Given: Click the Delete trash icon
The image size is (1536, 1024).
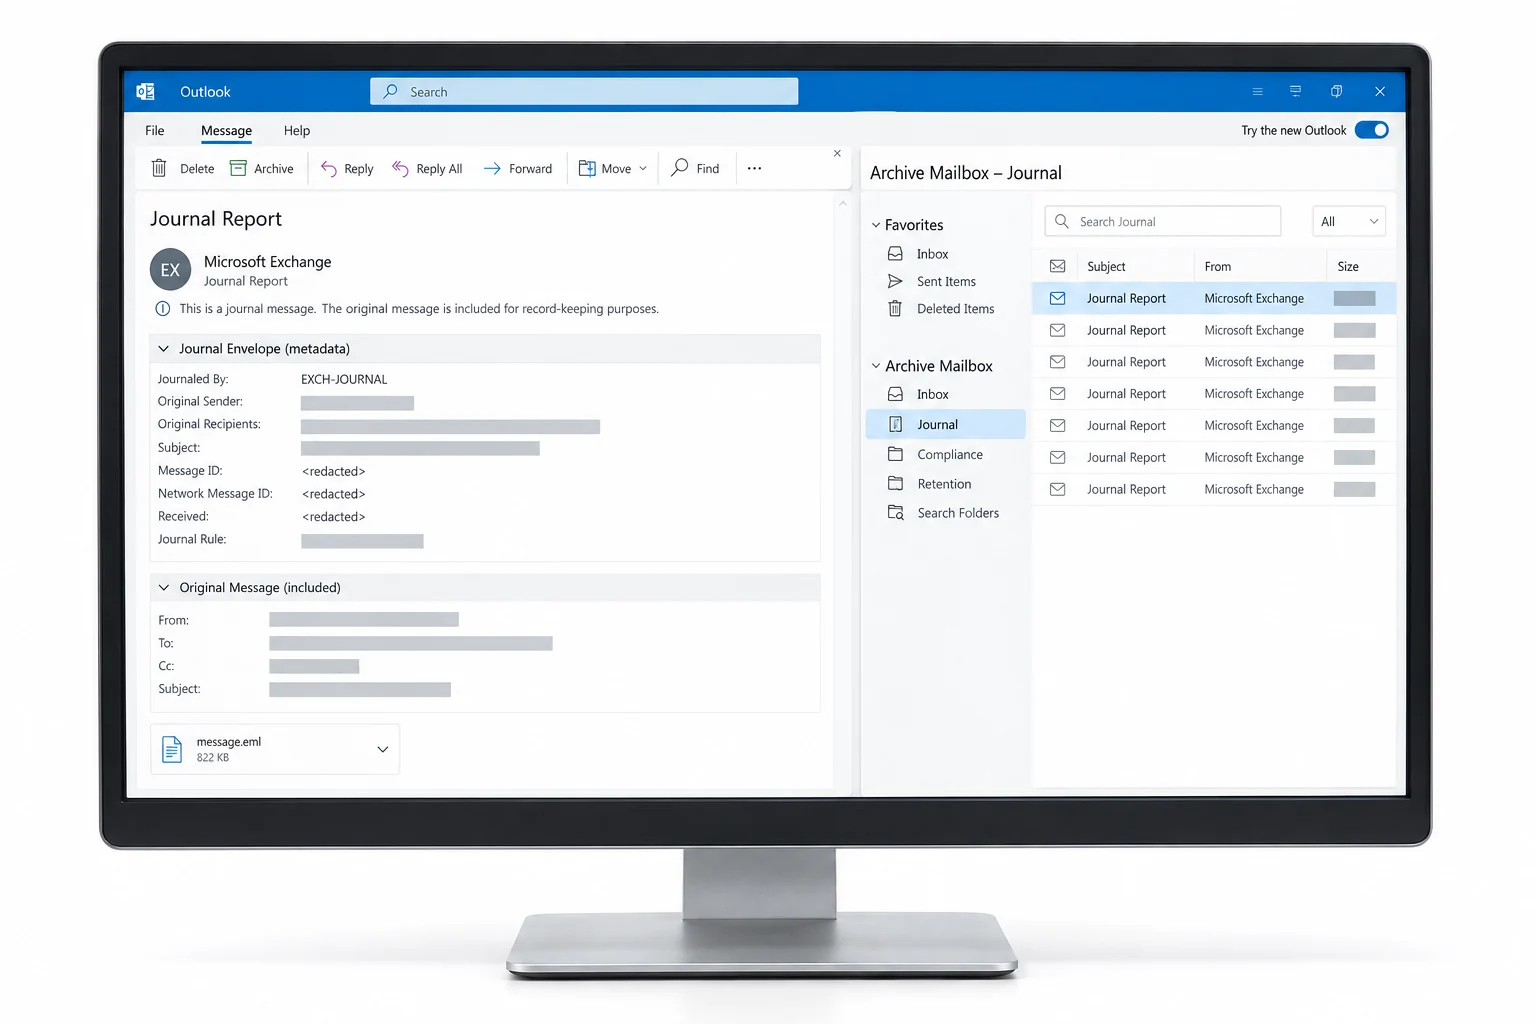Looking at the screenshot, I should [x=159, y=168].
